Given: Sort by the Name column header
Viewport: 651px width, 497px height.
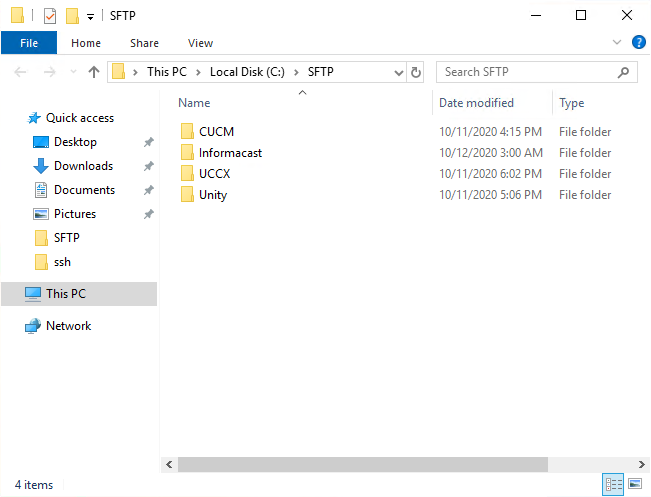Looking at the screenshot, I should [x=194, y=103].
